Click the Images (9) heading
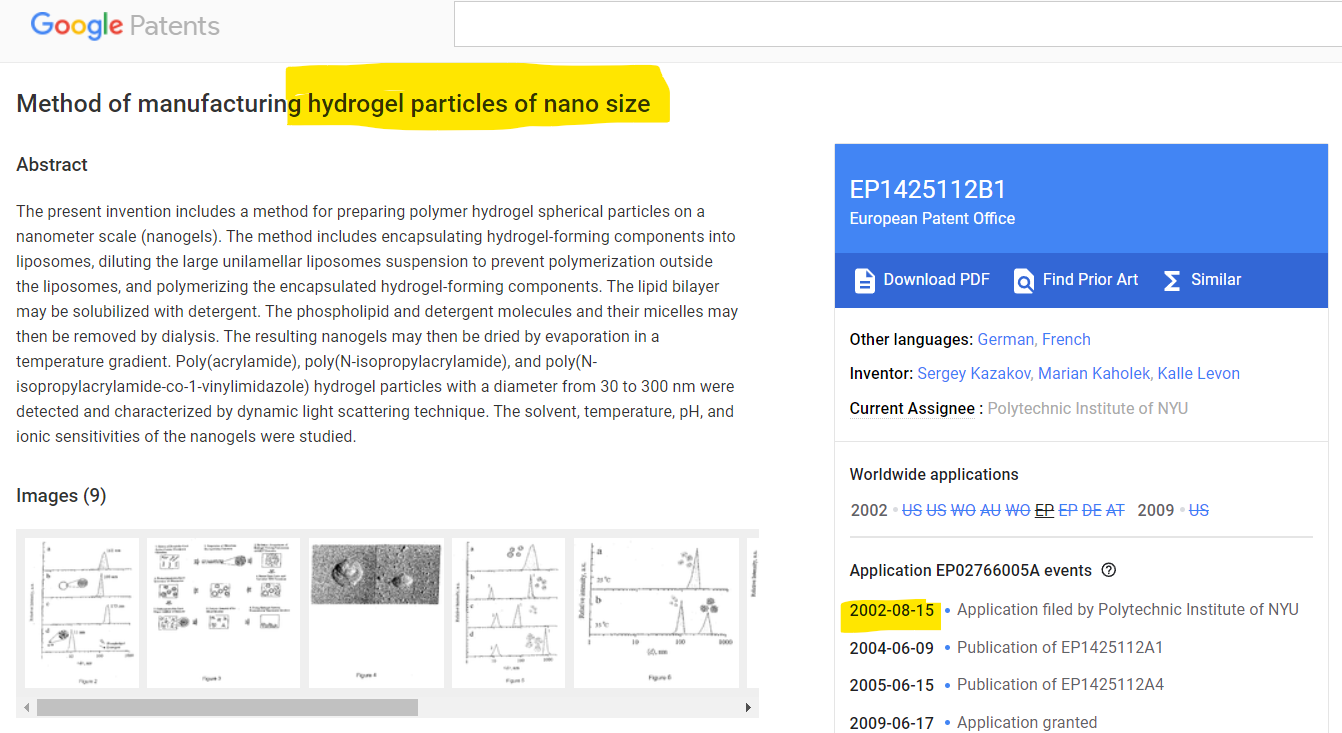Viewport: 1342px width, 733px height. [61, 496]
